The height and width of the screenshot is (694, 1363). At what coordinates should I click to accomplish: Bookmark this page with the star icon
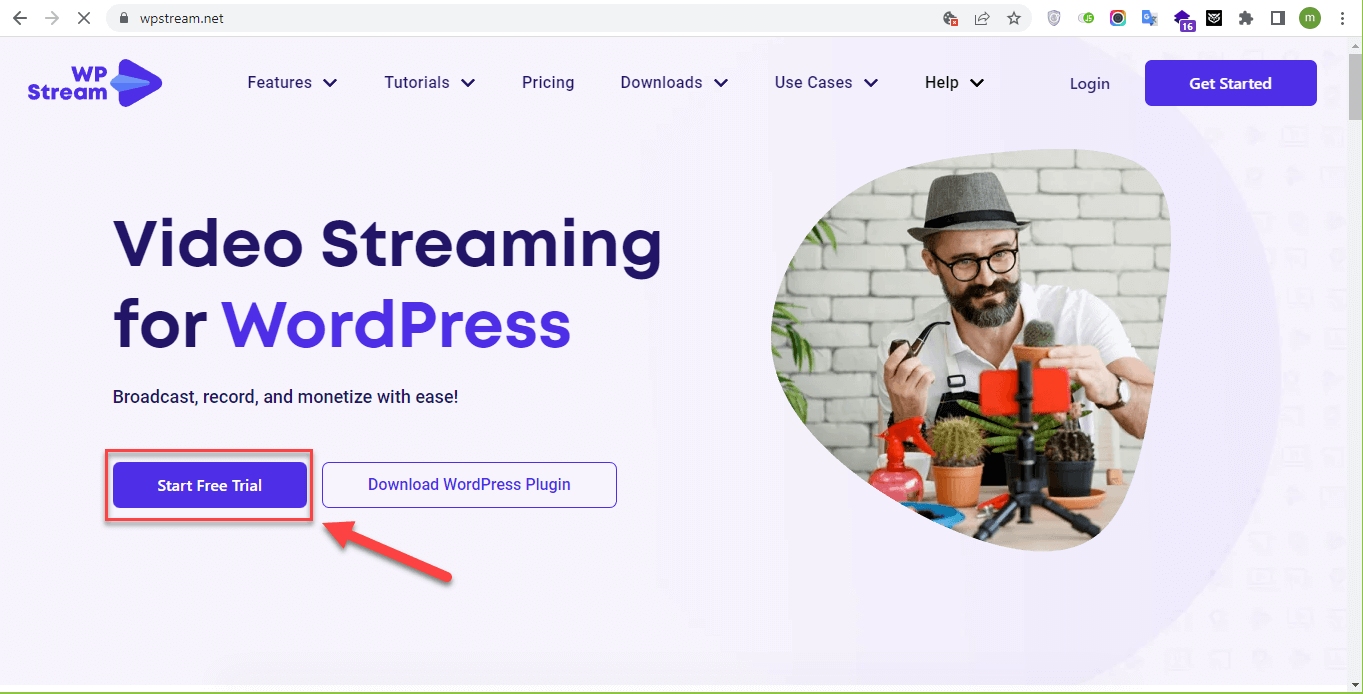point(1014,18)
